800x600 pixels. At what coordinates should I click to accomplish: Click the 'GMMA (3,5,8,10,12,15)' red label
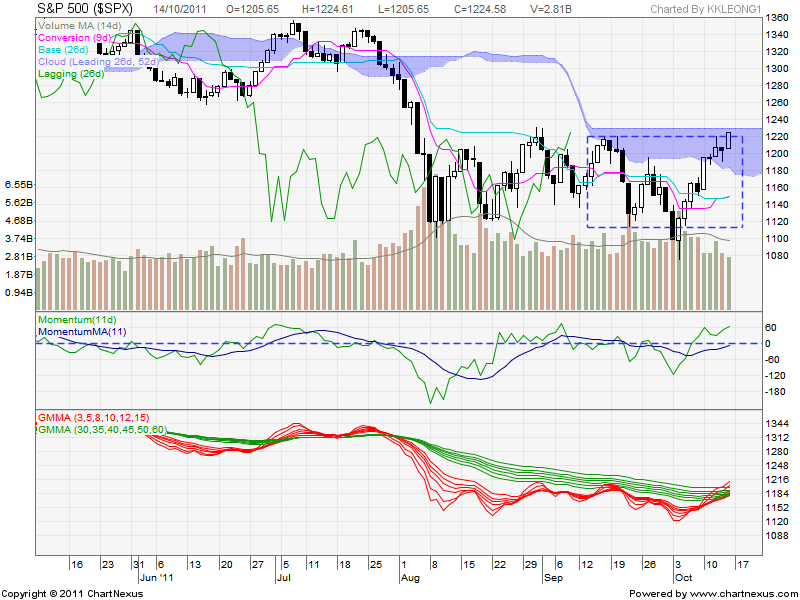click(93, 418)
